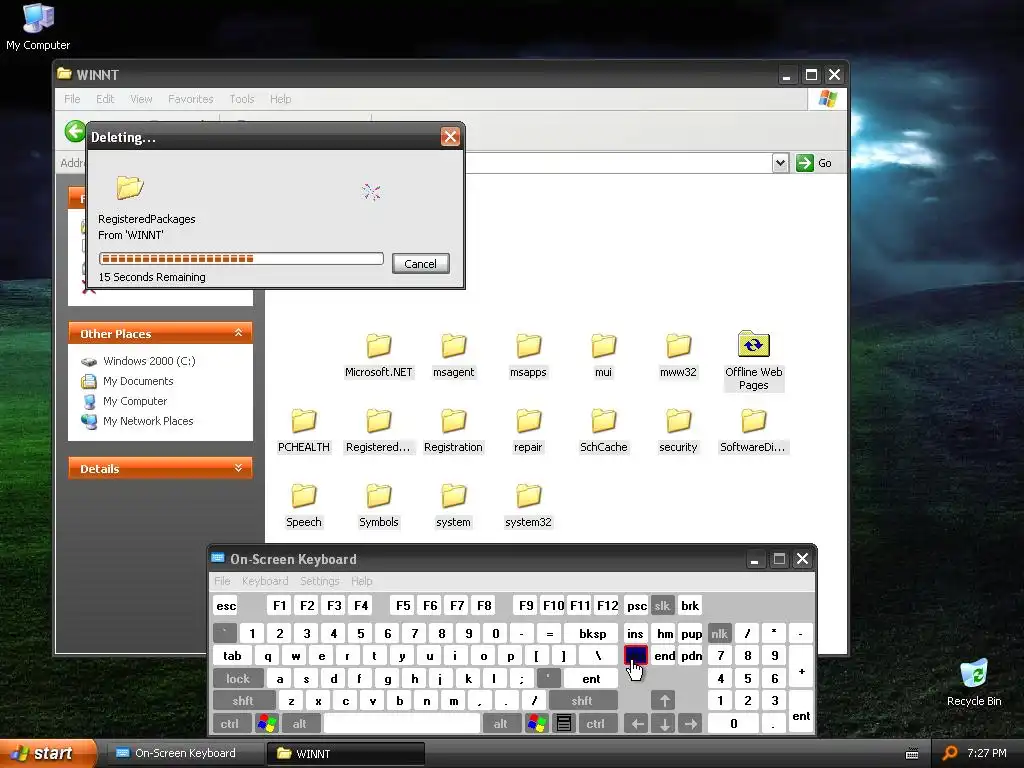Click the down arrow key on keyboard
Screen dimensions: 1024x768
[664, 723]
